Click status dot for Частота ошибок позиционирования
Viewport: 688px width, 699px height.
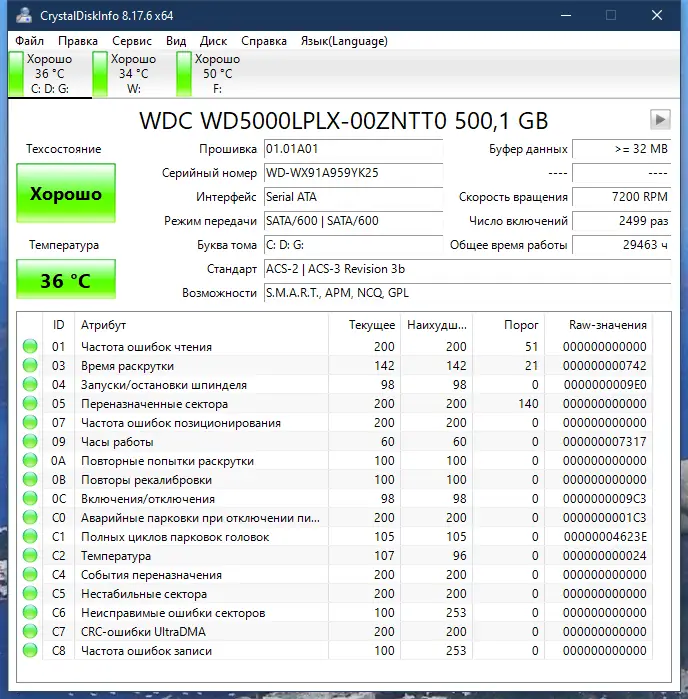(30, 423)
